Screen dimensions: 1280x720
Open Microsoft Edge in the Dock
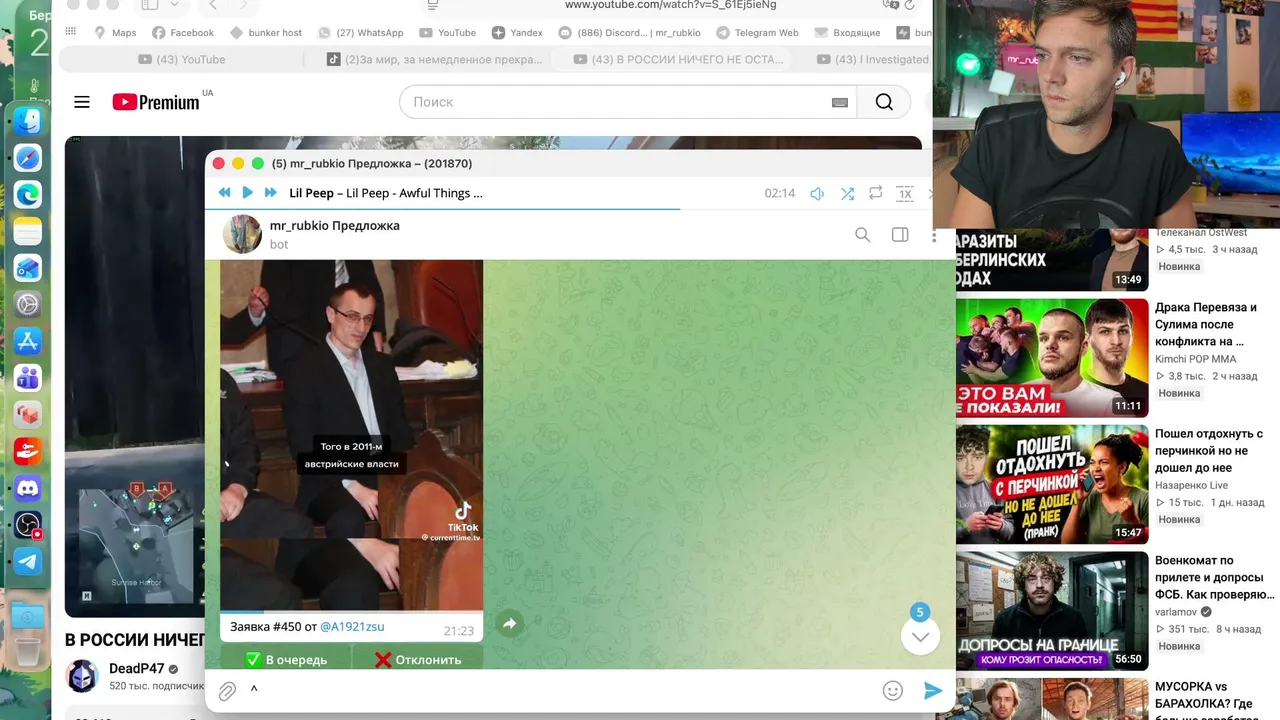28,194
